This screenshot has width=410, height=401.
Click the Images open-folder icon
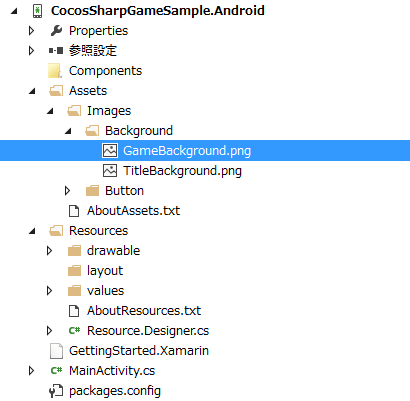pyautogui.click(x=74, y=111)
